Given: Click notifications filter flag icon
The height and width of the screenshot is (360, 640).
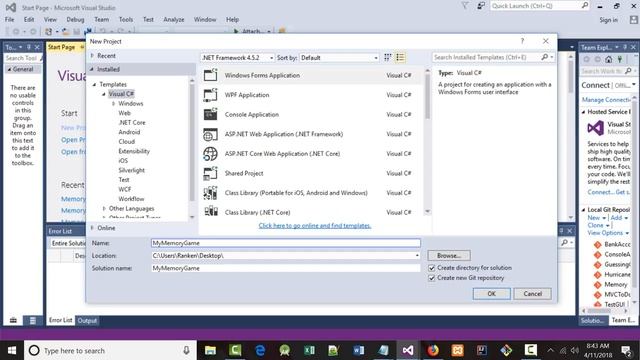Looking at the screenshot, I should click(465, 6).
